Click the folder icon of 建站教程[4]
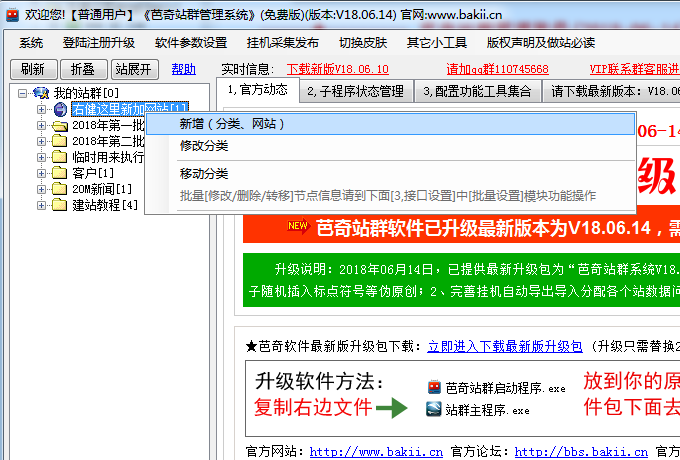This screenshot has height=460, width=680. pos(59,205)
